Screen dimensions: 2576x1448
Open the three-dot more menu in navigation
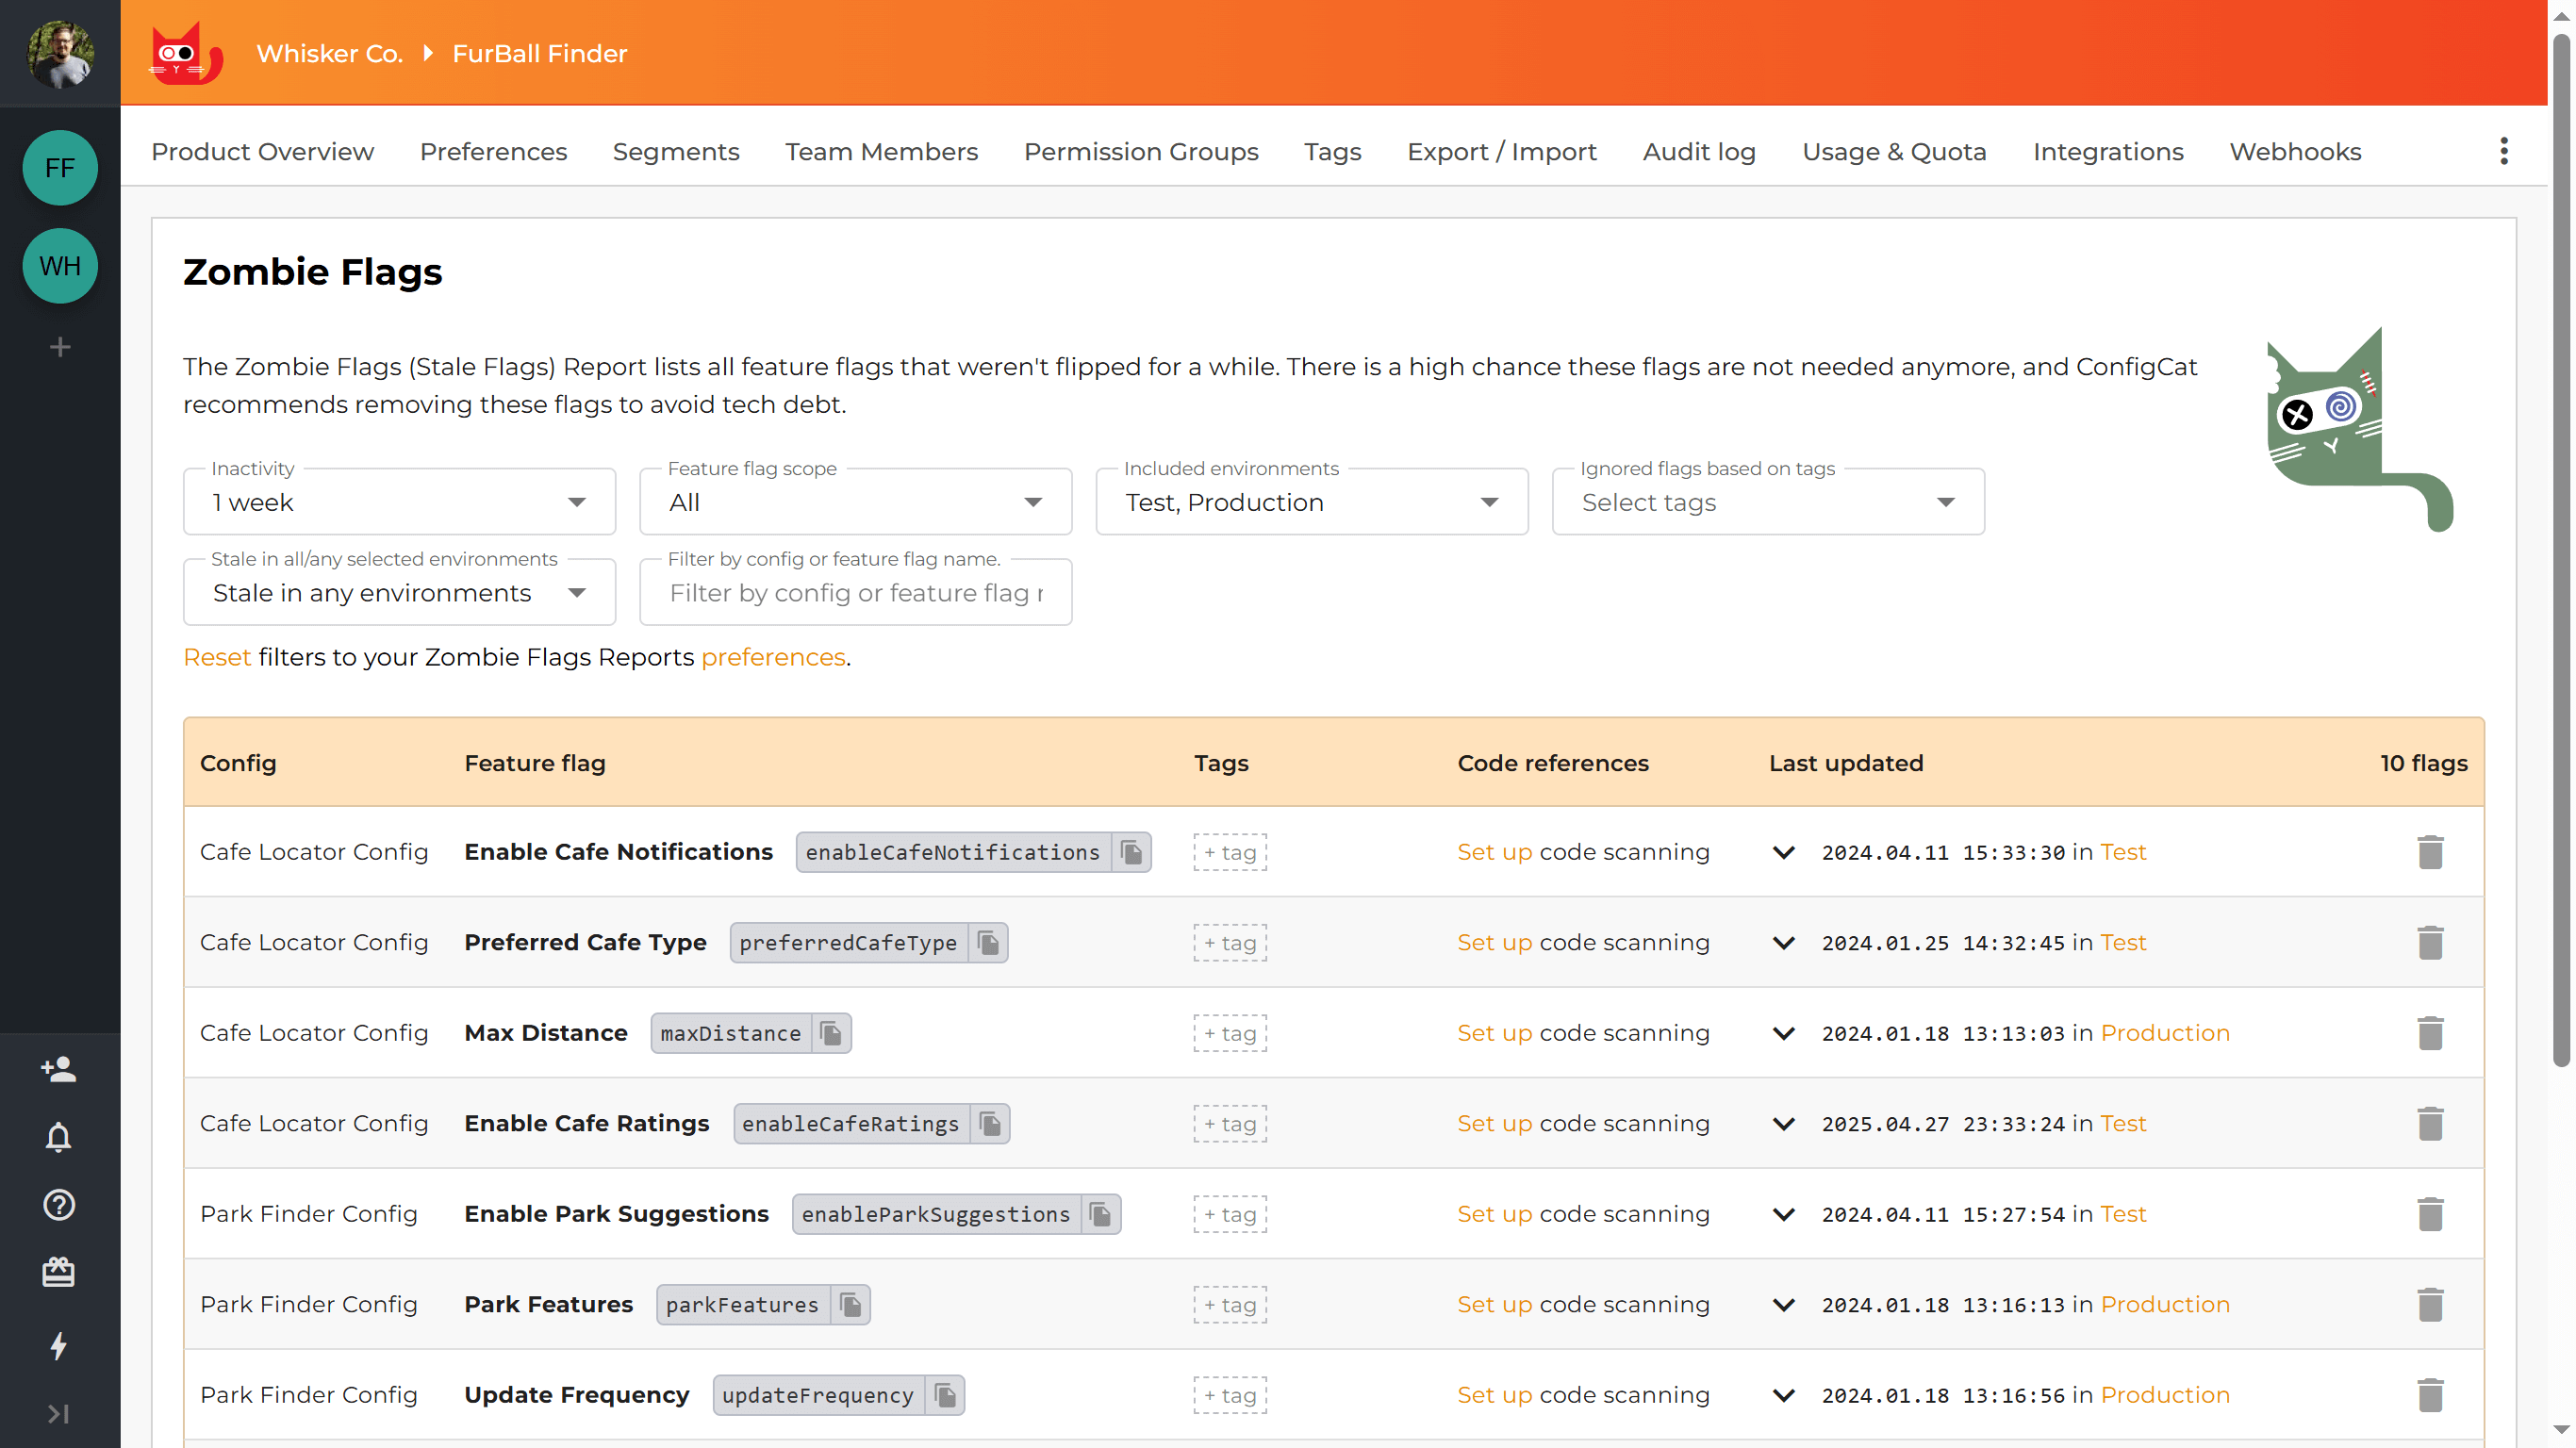click(2503, 151)
